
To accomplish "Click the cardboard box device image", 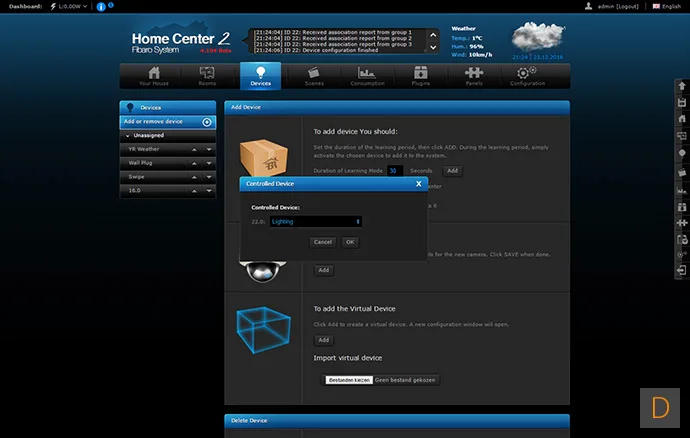I will (x=264, y=158).
